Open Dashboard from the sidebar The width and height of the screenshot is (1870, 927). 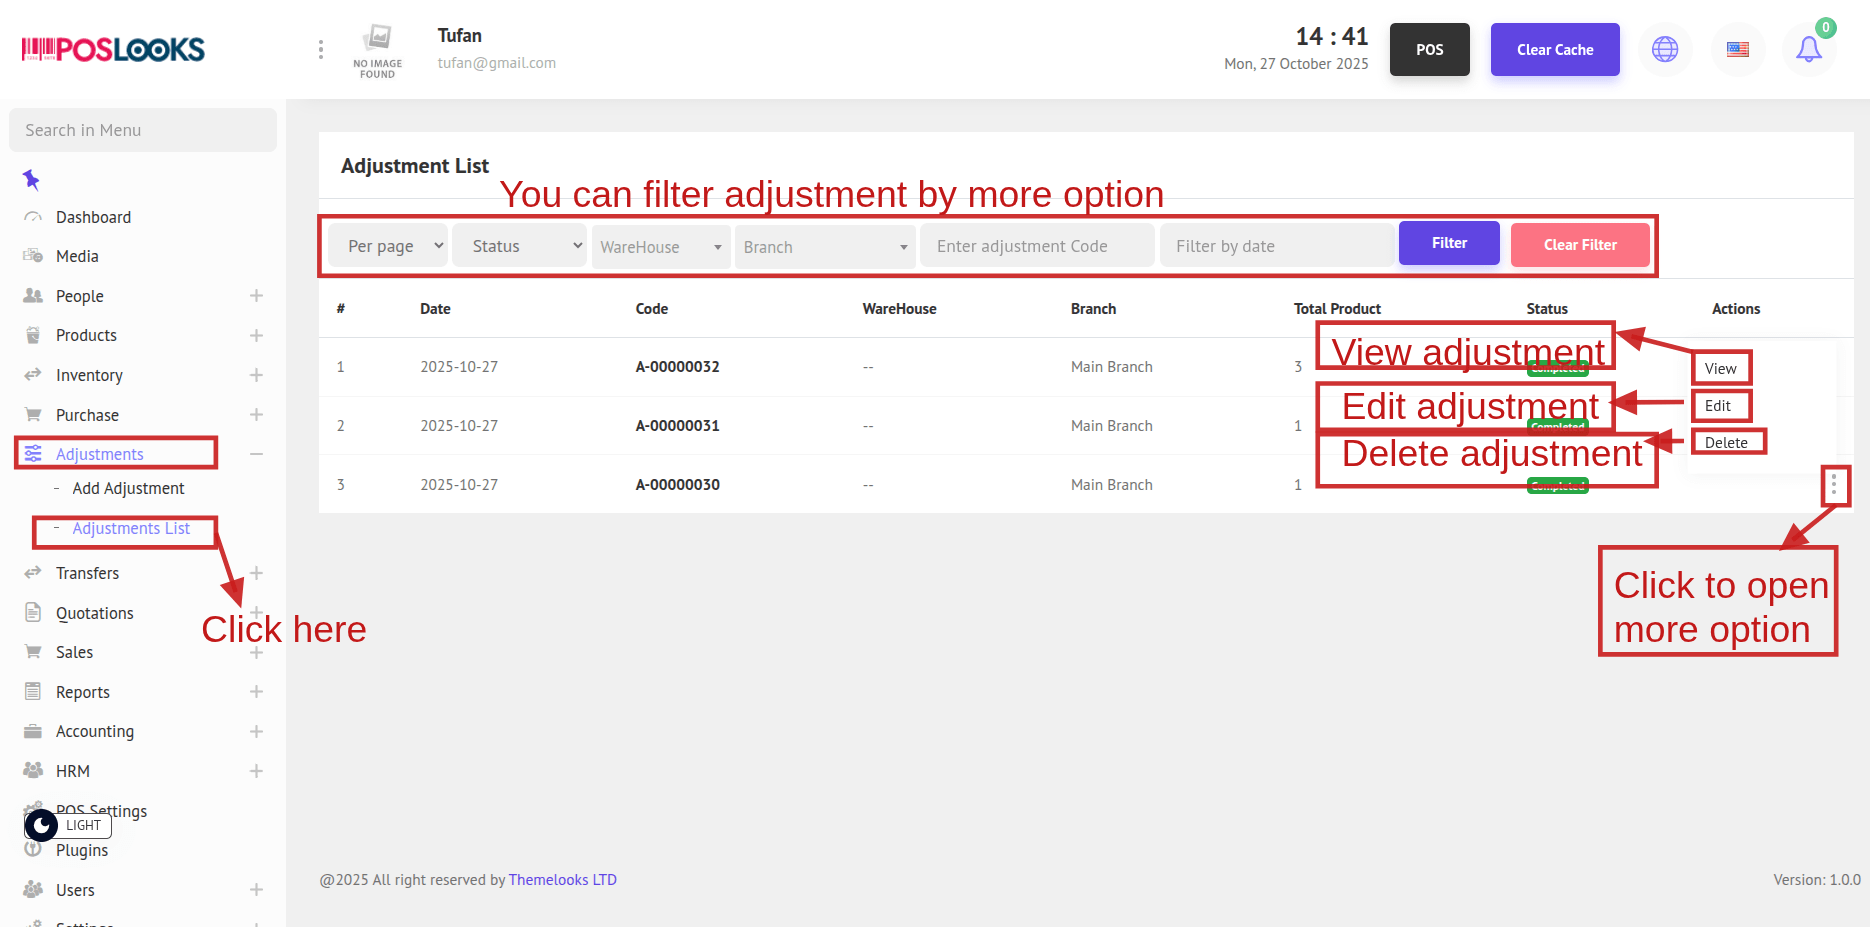93,217
